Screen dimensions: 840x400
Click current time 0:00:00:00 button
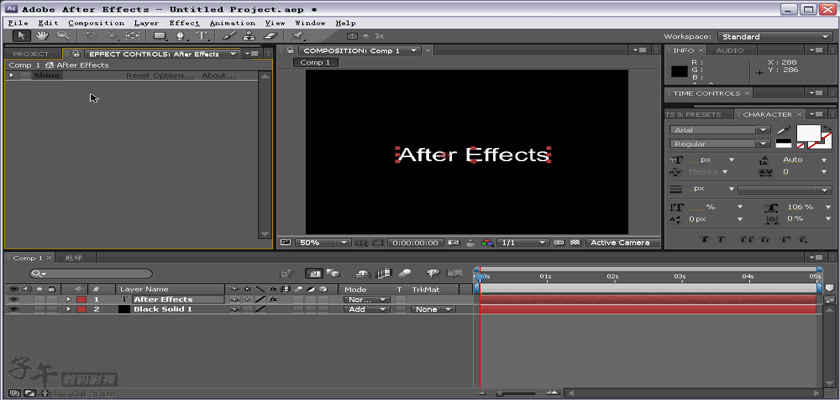tap(416, 243)
